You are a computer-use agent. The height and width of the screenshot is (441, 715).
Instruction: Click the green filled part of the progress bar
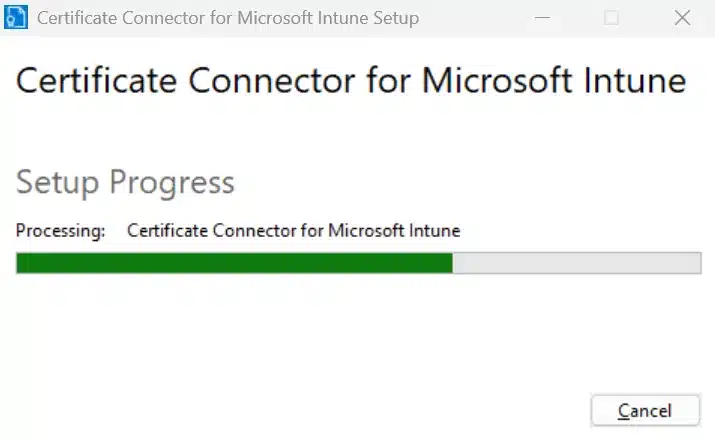point(234,263)
